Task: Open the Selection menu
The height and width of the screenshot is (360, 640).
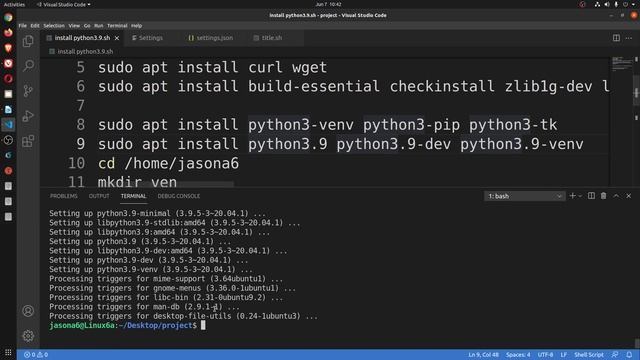Action: click(x=54, y=26)
